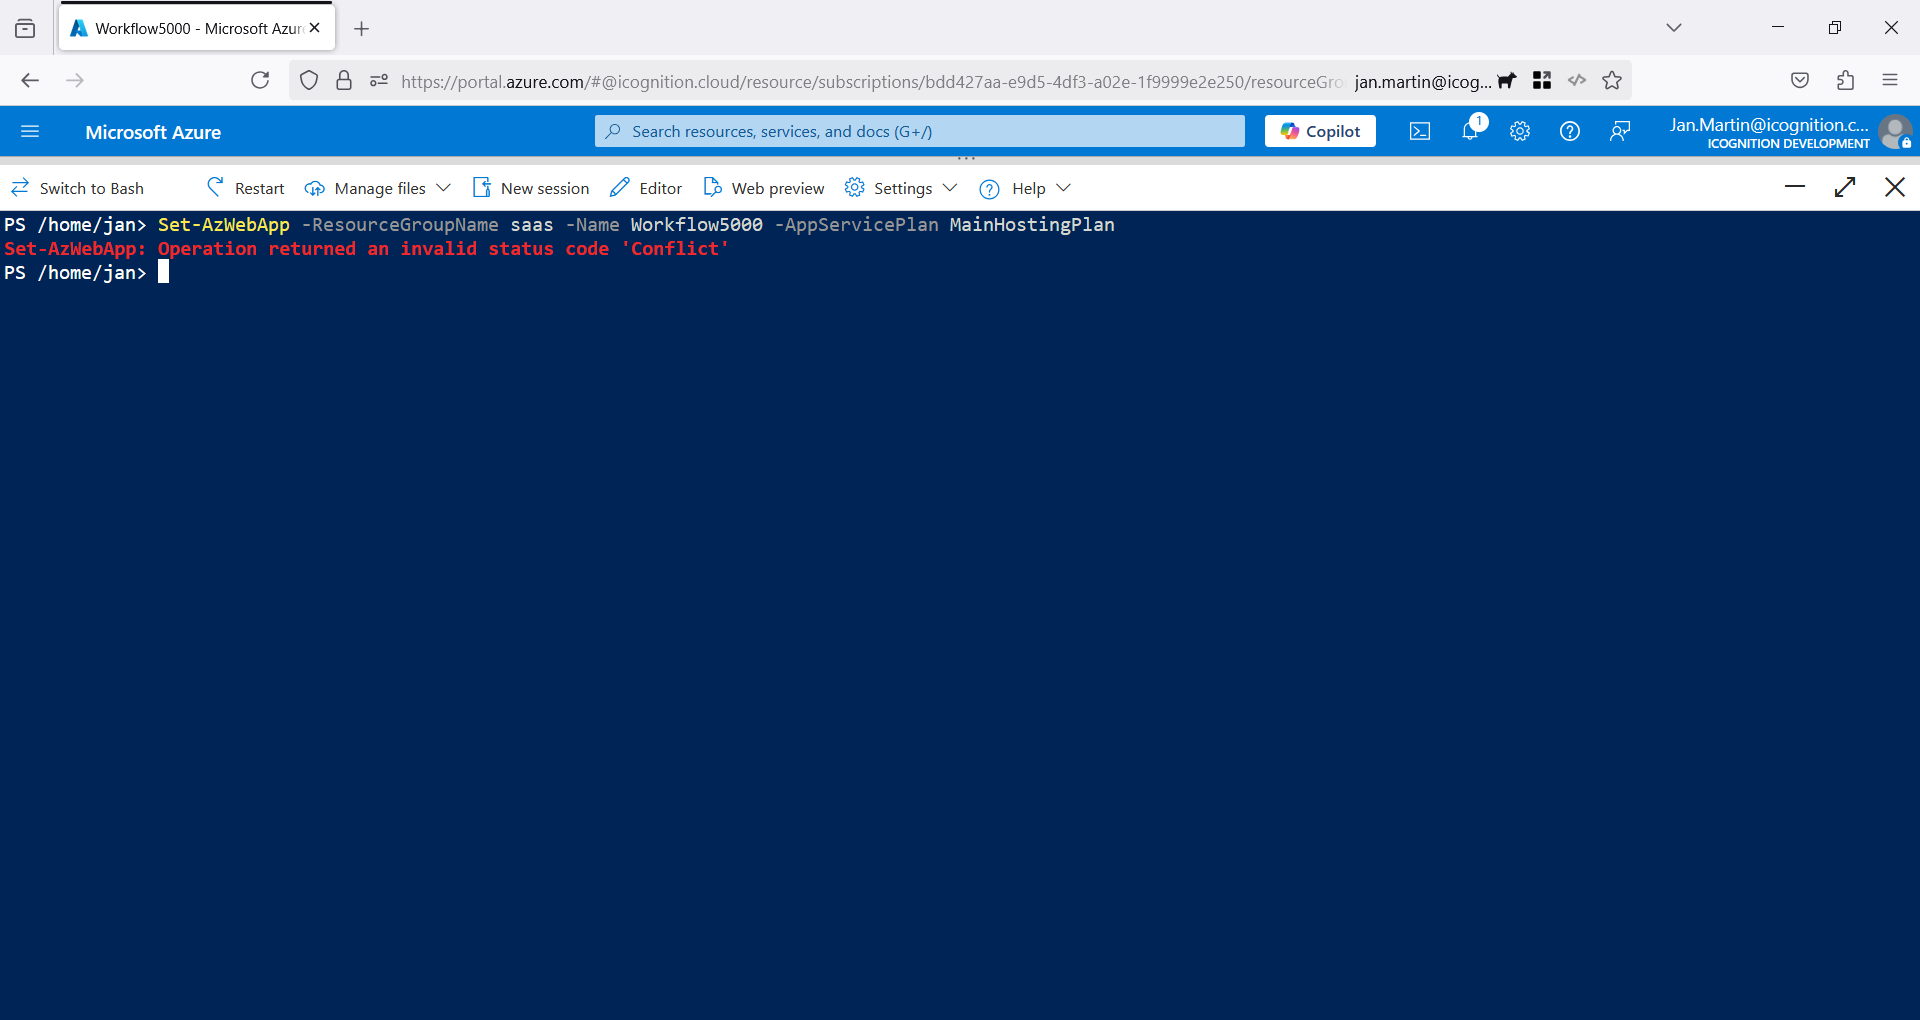
Task: Minimize the Cloud Shell pane
Action: pos(1795,187)
